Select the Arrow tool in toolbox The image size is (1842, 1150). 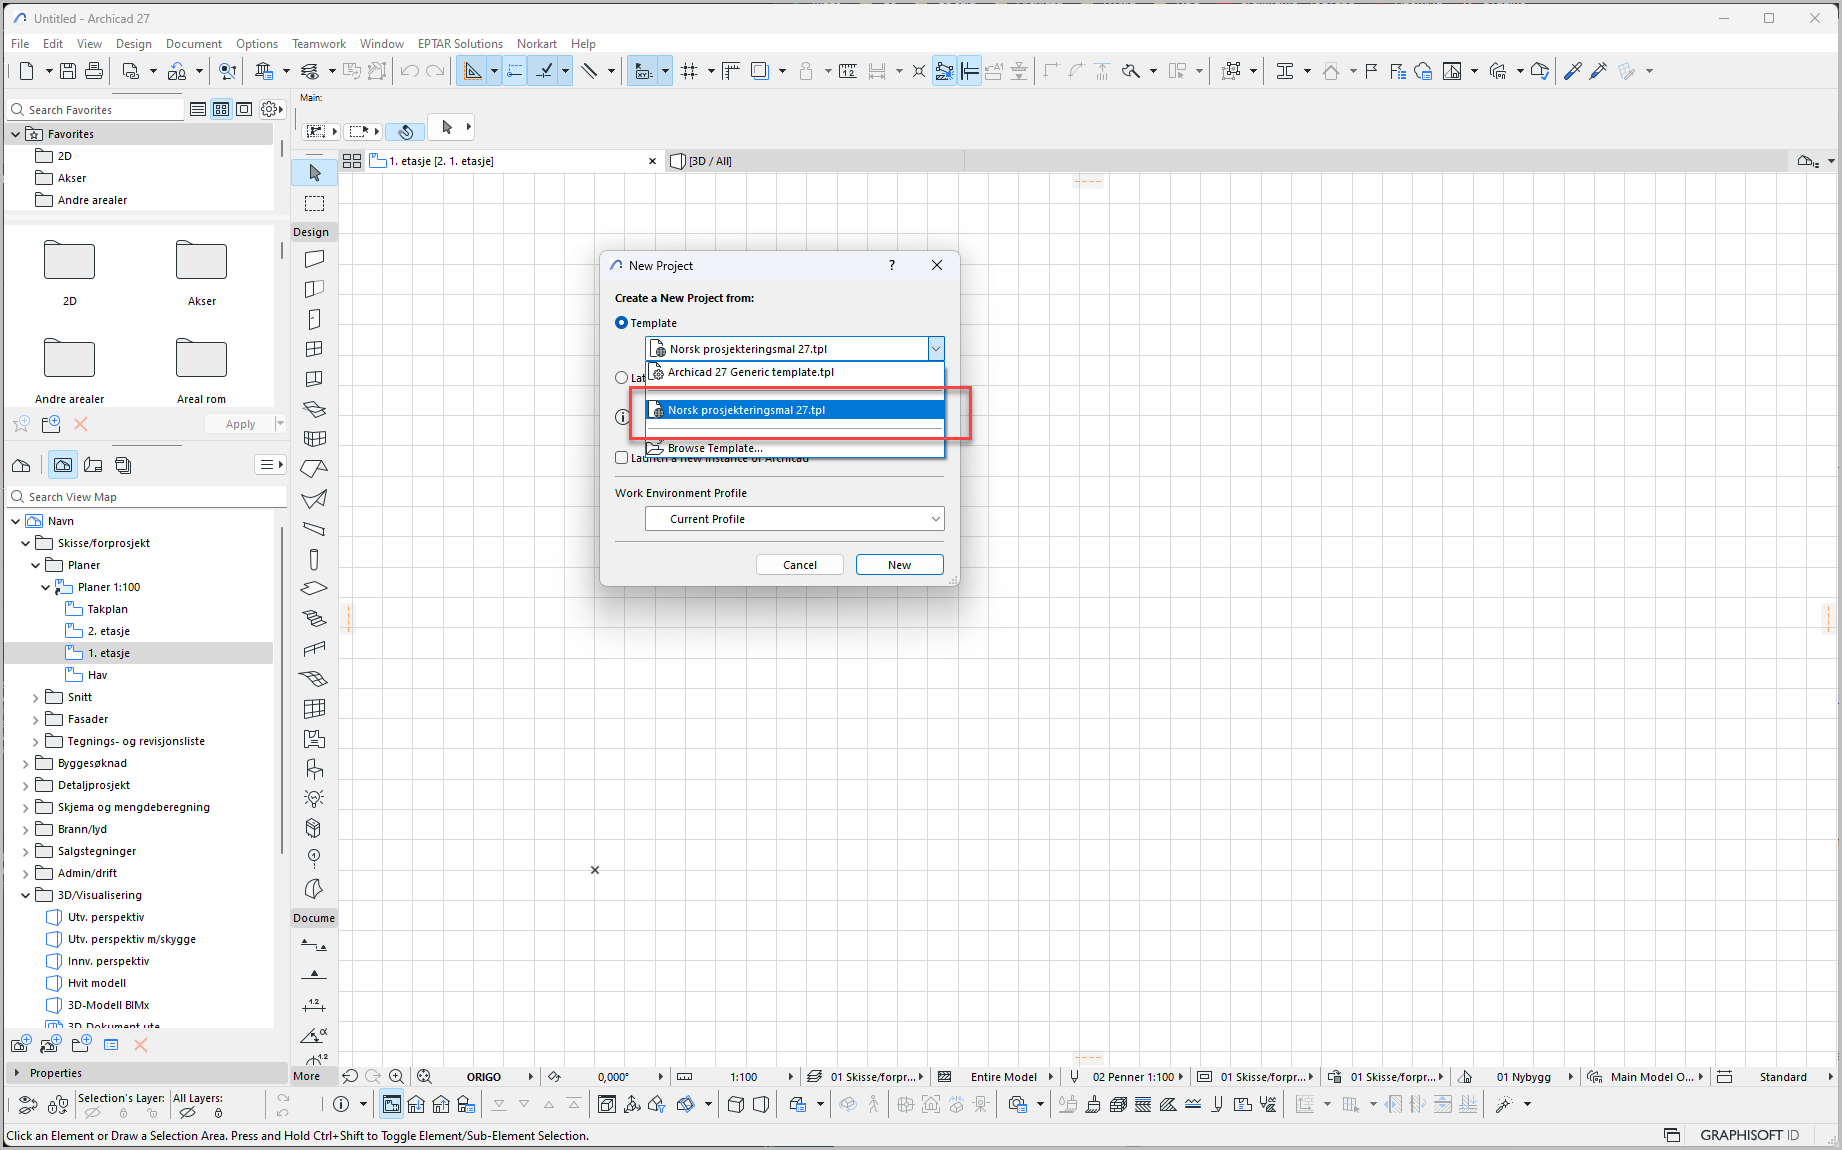point(315,173)
